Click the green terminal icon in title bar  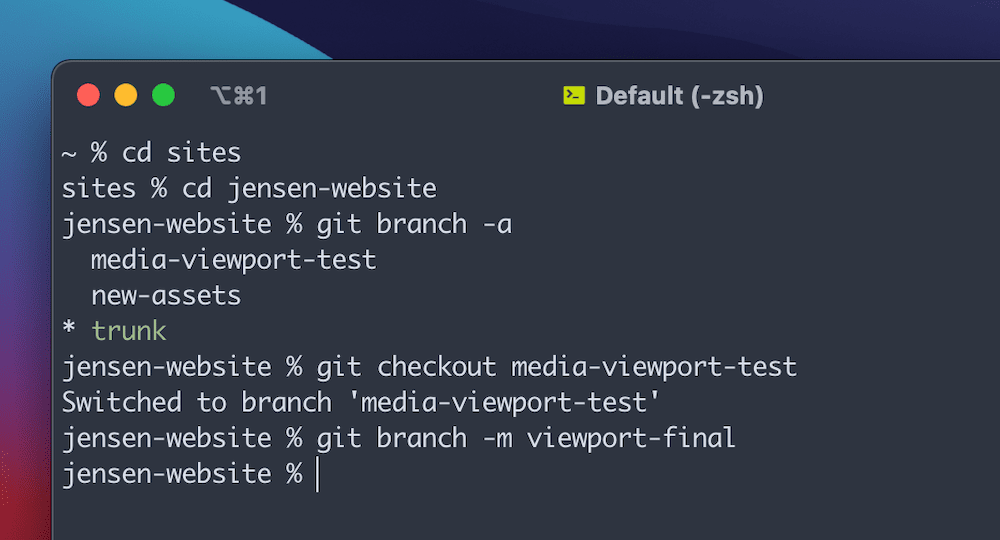coord(573,96)
